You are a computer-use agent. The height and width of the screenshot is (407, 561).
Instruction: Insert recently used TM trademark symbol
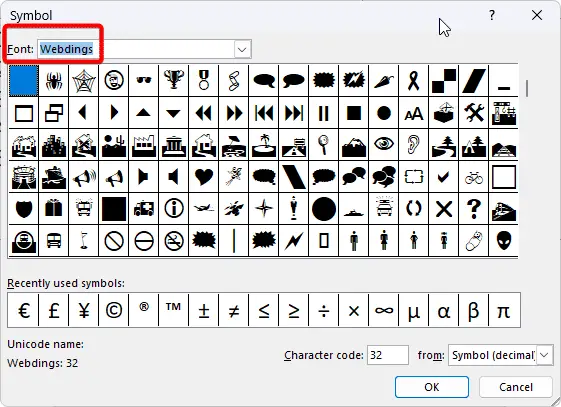click(x=174, y=310)
